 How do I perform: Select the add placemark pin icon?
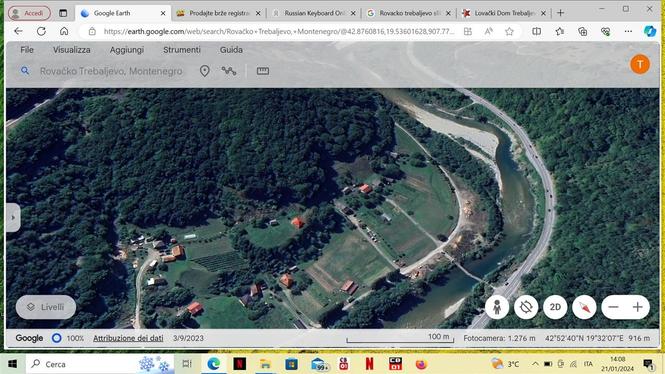[204, 71]
